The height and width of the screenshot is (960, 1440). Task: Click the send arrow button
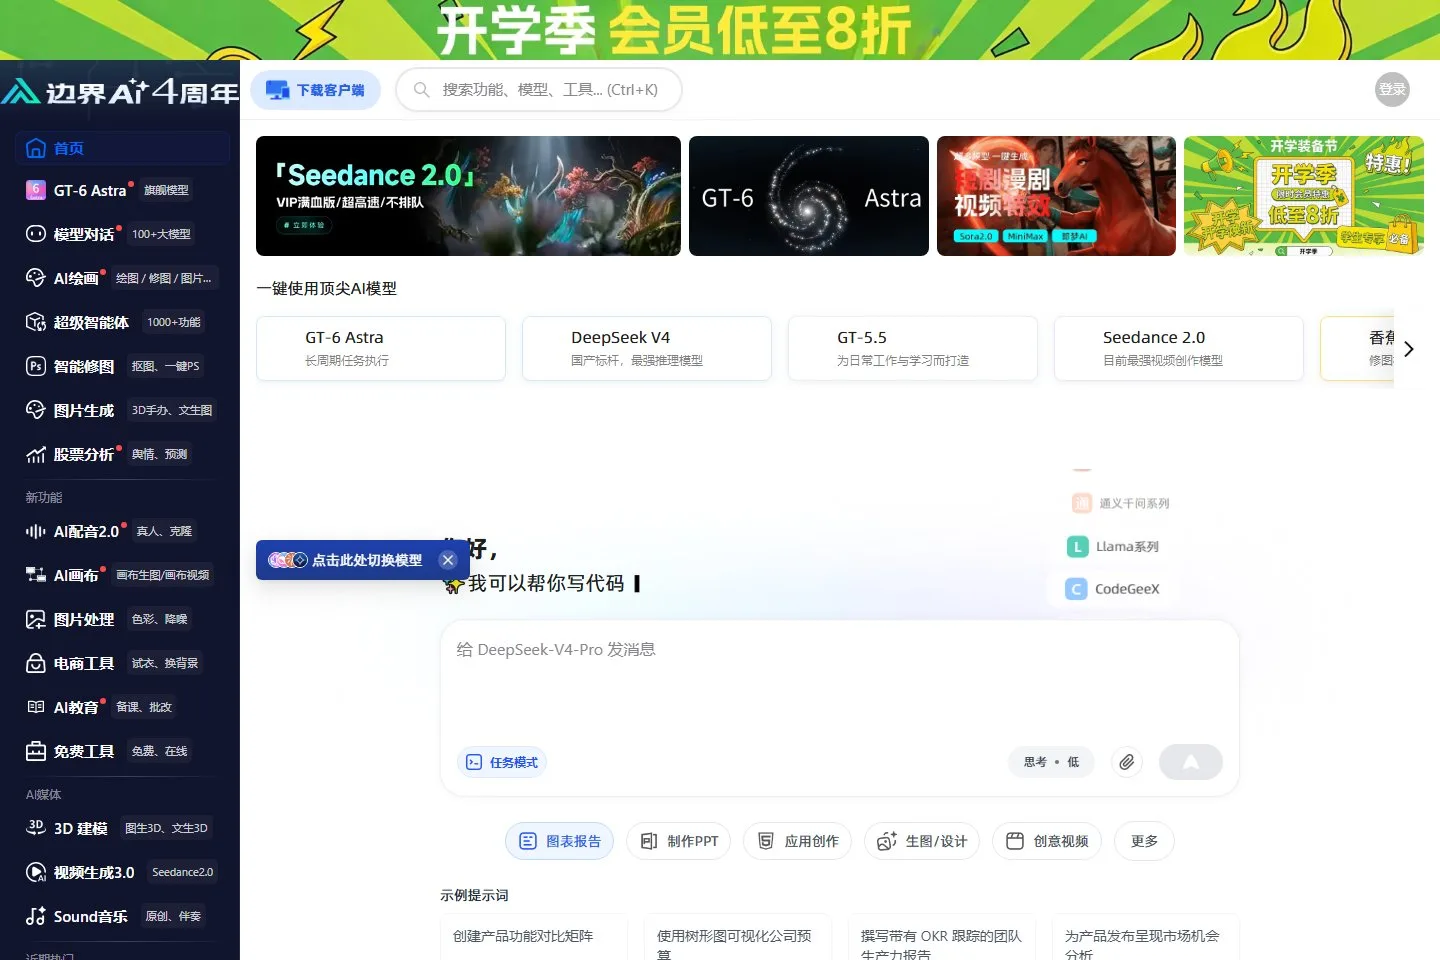[x=1191, y=762]
